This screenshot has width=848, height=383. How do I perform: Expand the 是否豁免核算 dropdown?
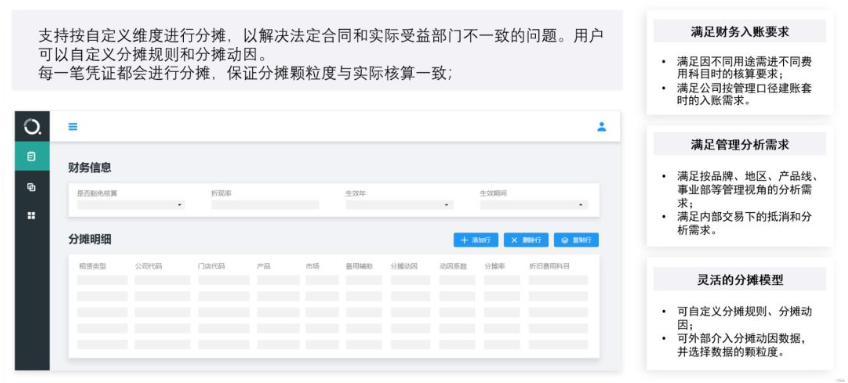[x=131, y=205]
